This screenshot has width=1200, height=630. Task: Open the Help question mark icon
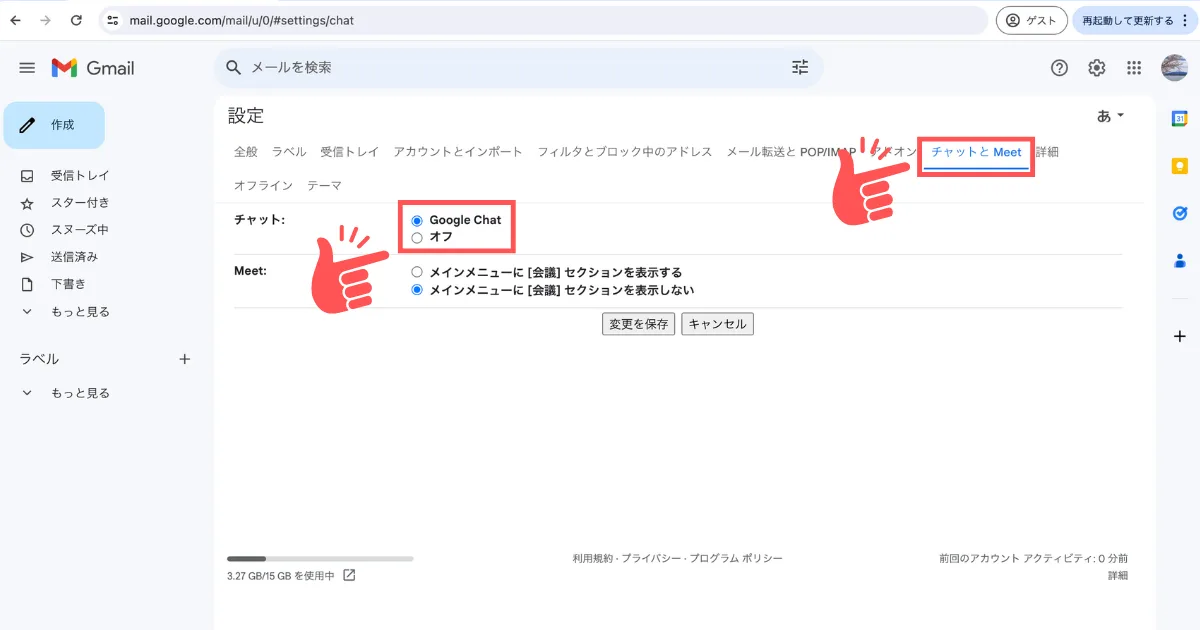point(1060,68)
